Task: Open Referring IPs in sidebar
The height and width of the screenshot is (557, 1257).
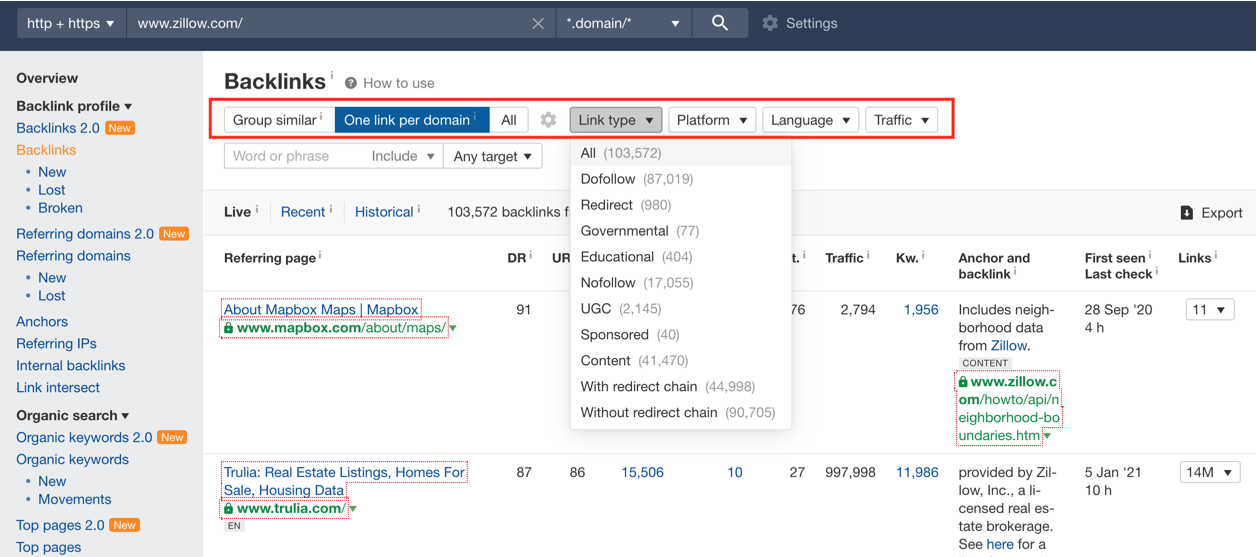Action: pyautogui.click(x=57, y=344)
